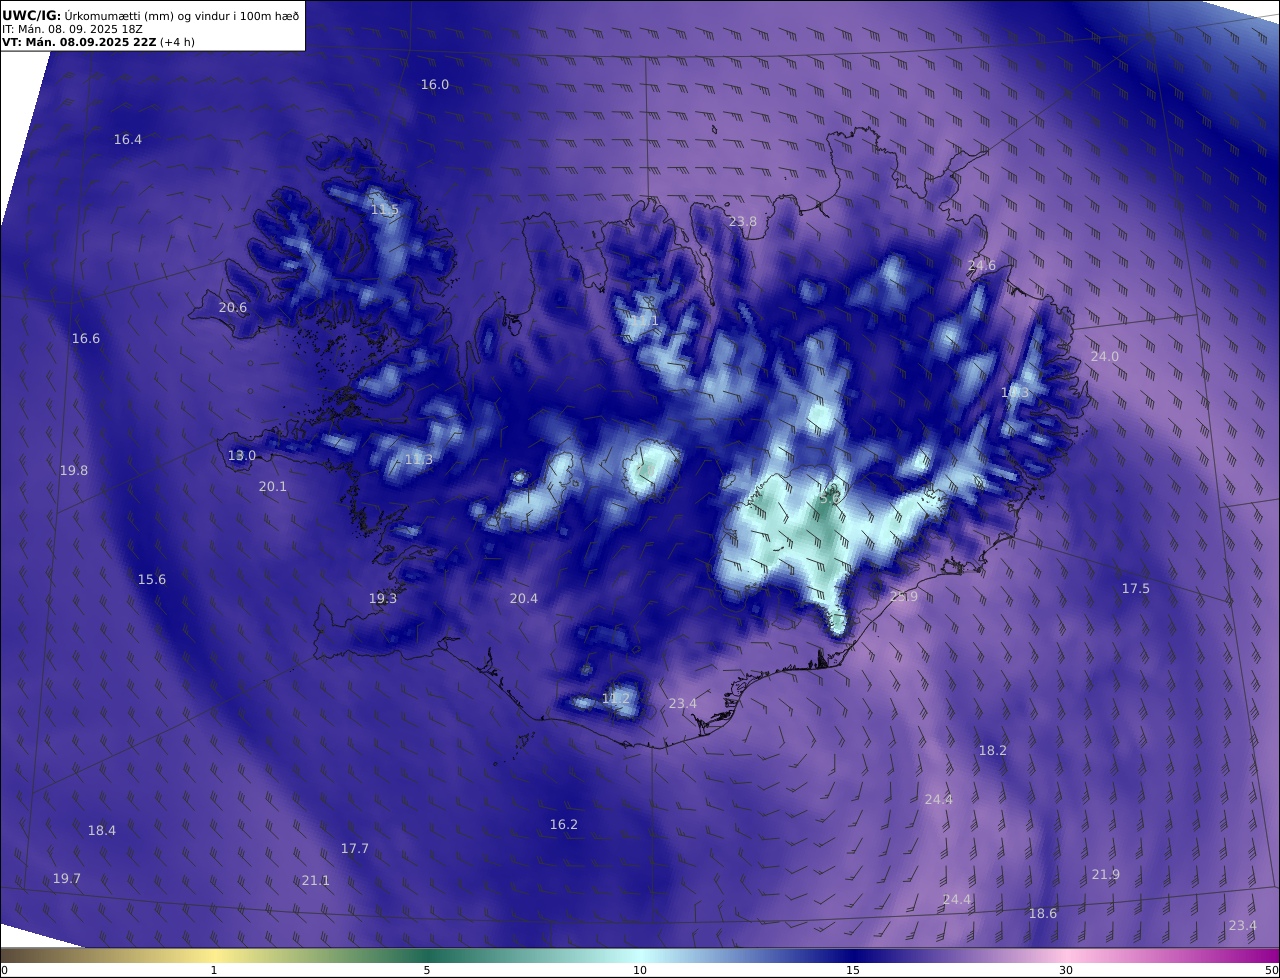Image resolution: width=1280 pixels, height=978 pixels.
Task: Click the colorbar tick label 10
Action: [x=640, y=971]
